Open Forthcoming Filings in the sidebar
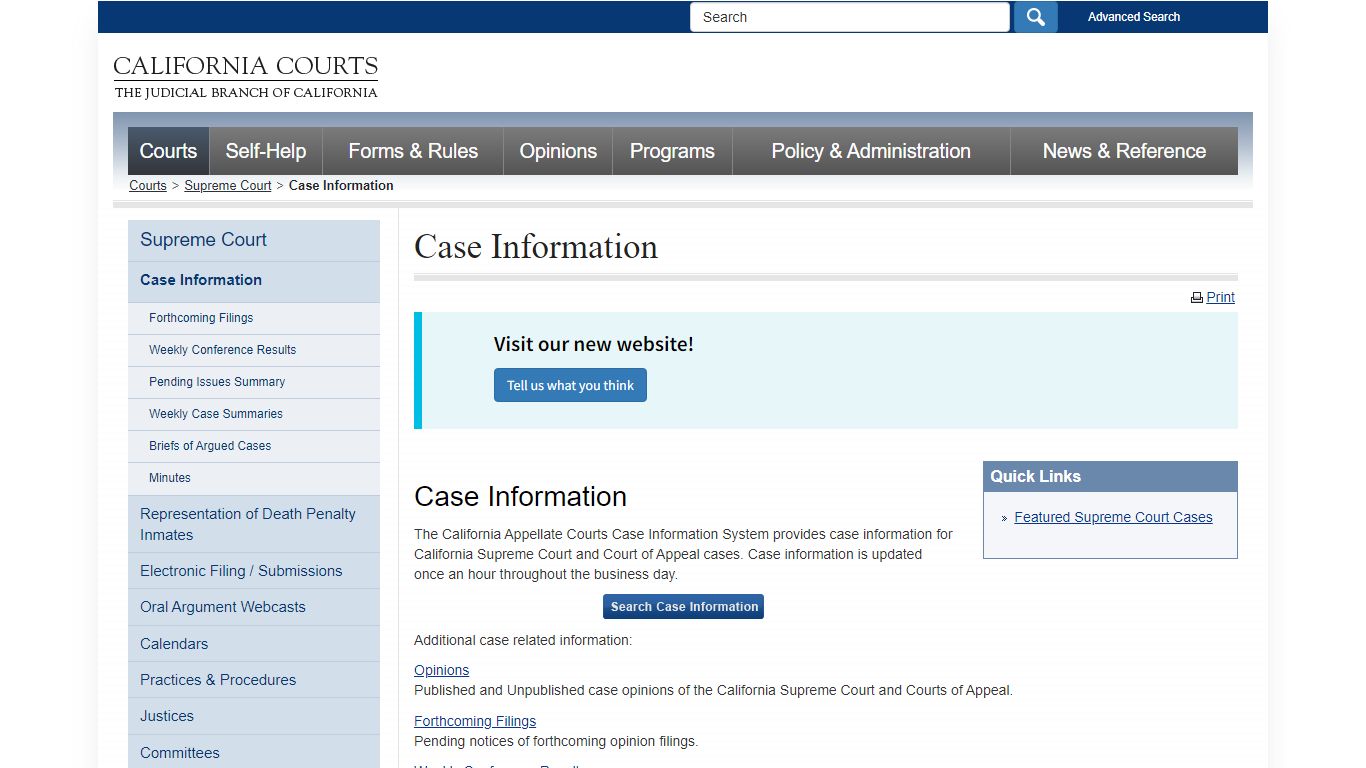The image size is (1366, 768). [x=254, y=318]
